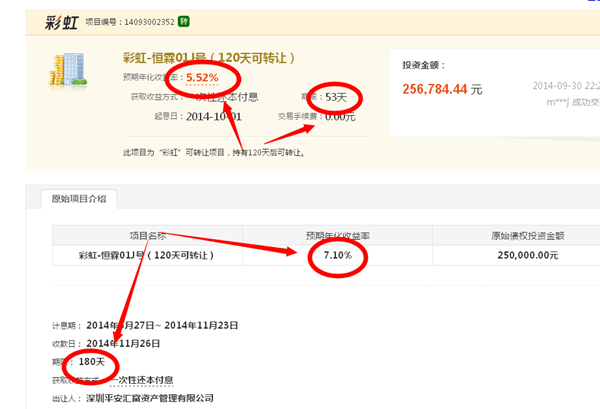Click the 投资金额 label
This screenshot has height=409, width=600.
[x=424, y=65]
